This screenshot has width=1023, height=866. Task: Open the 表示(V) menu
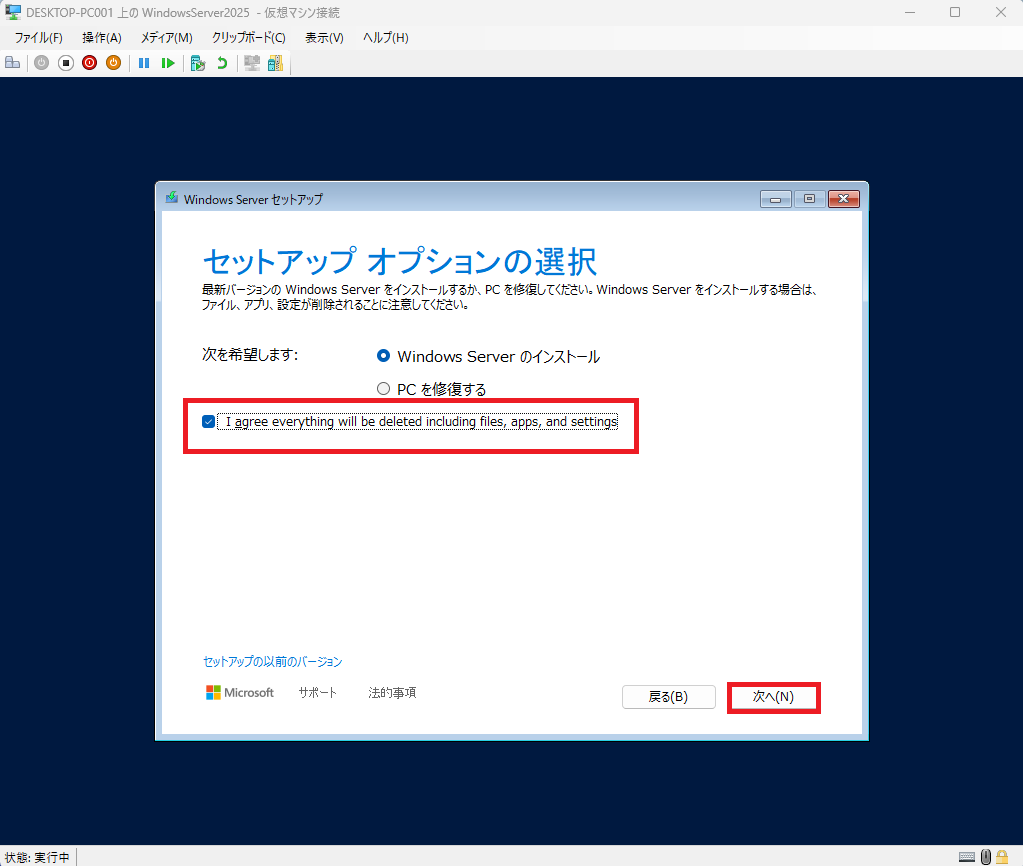(324, 38)
